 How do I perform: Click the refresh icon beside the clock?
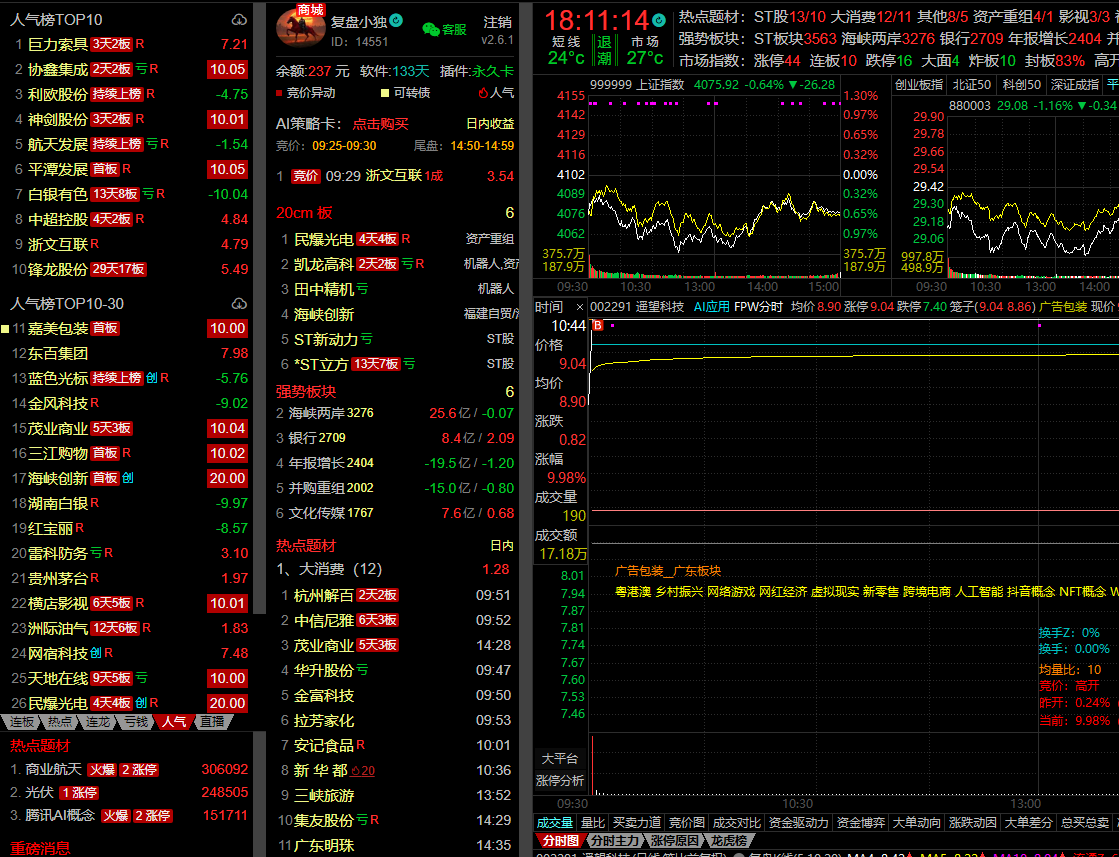click(x=659, y=20)
